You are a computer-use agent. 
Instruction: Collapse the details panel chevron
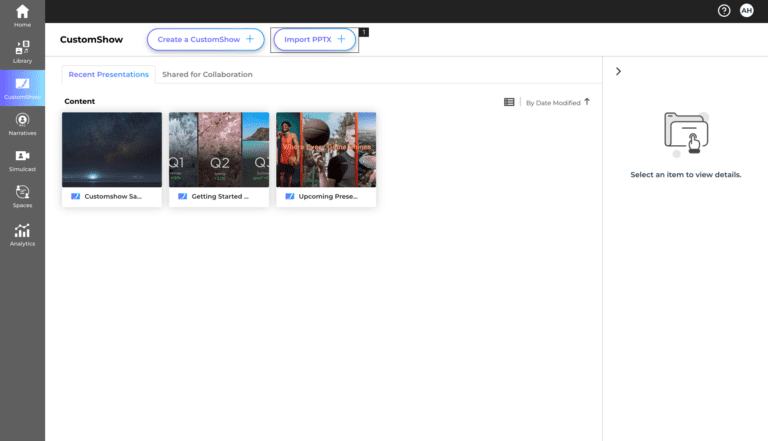618,72
